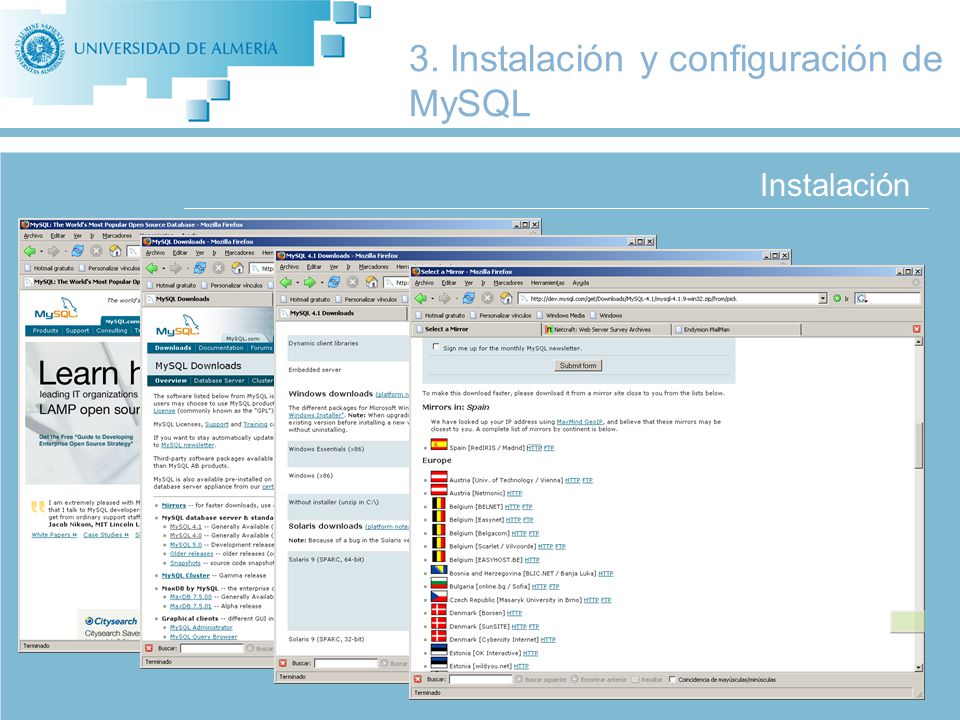This screenshot has height=720, width=960.
Task: Go Home in Select a Mirror window
Action: 506,298
